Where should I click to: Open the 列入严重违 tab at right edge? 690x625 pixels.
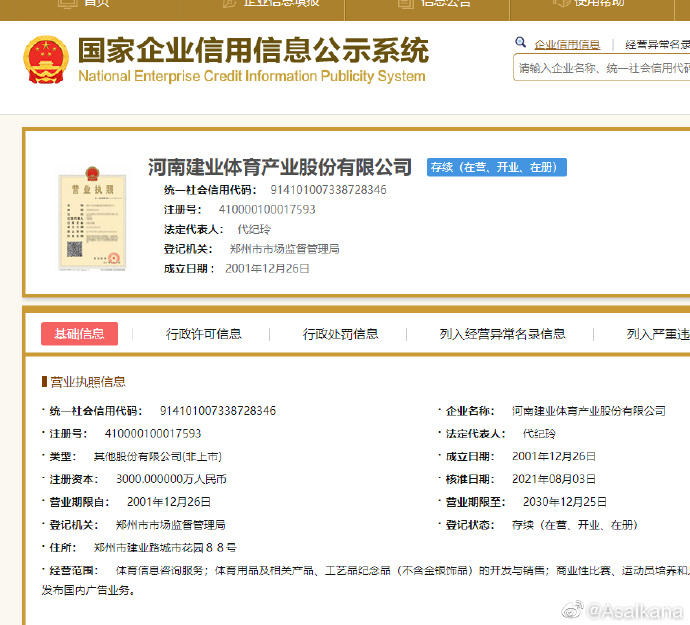[657, 334]
